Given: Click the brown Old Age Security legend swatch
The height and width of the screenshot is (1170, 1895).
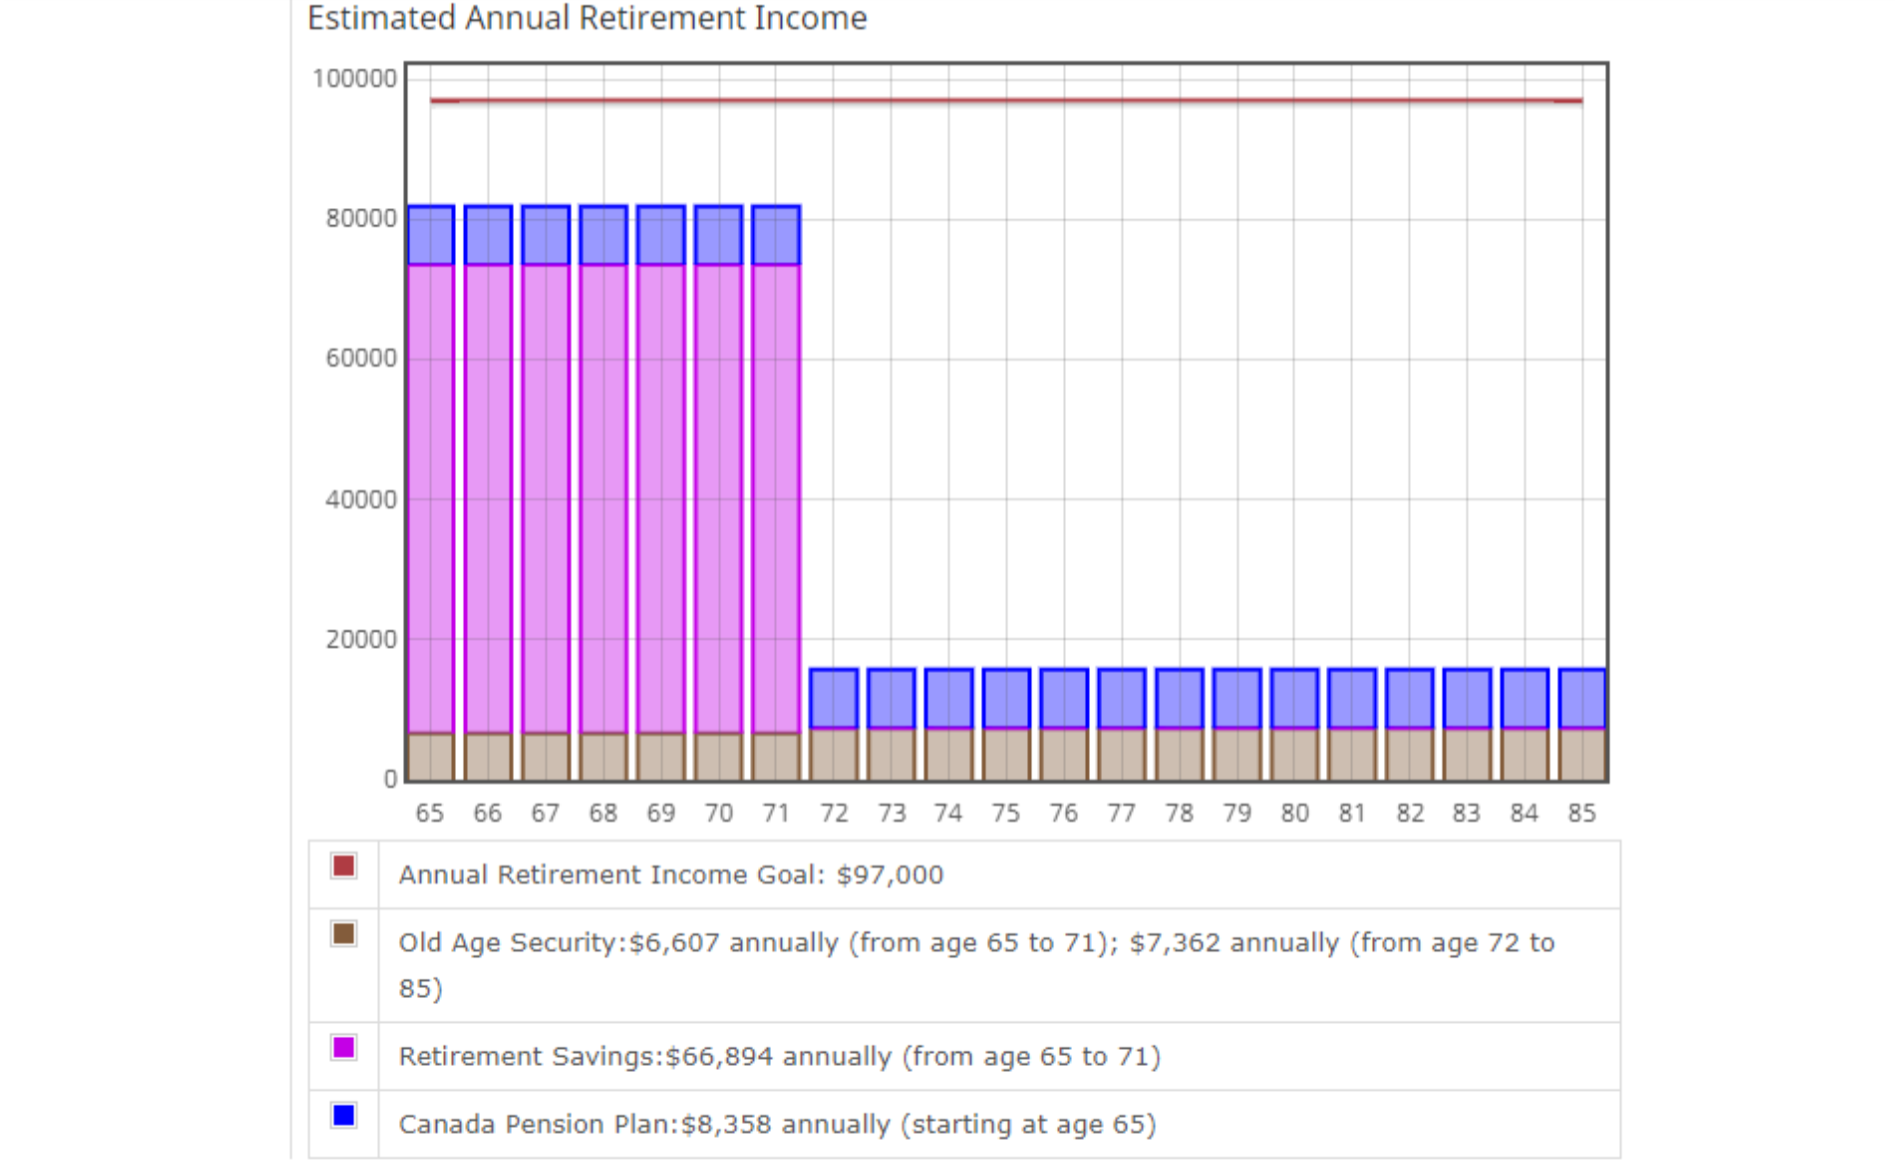Looking at the screenshot, I should 343,934.
